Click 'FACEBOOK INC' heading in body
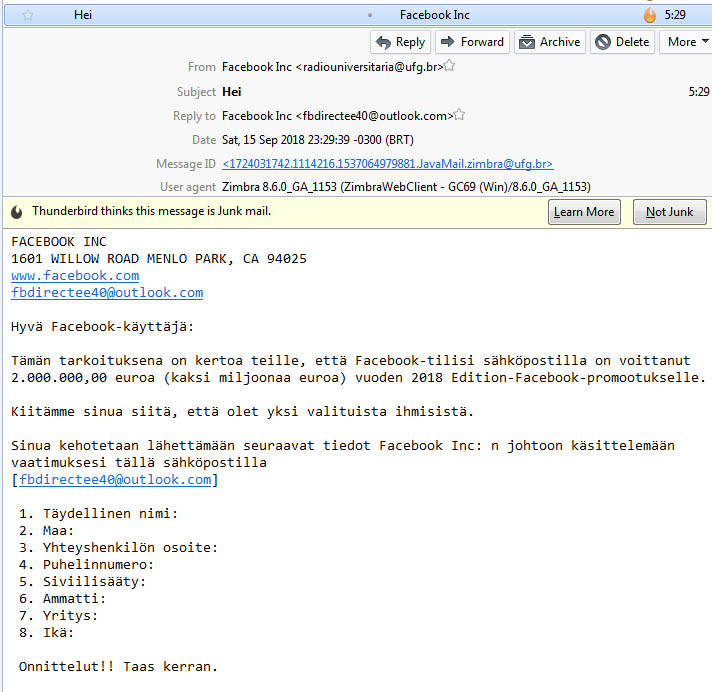Viewport: 712px width, 692px height. (x=59, y=242)
